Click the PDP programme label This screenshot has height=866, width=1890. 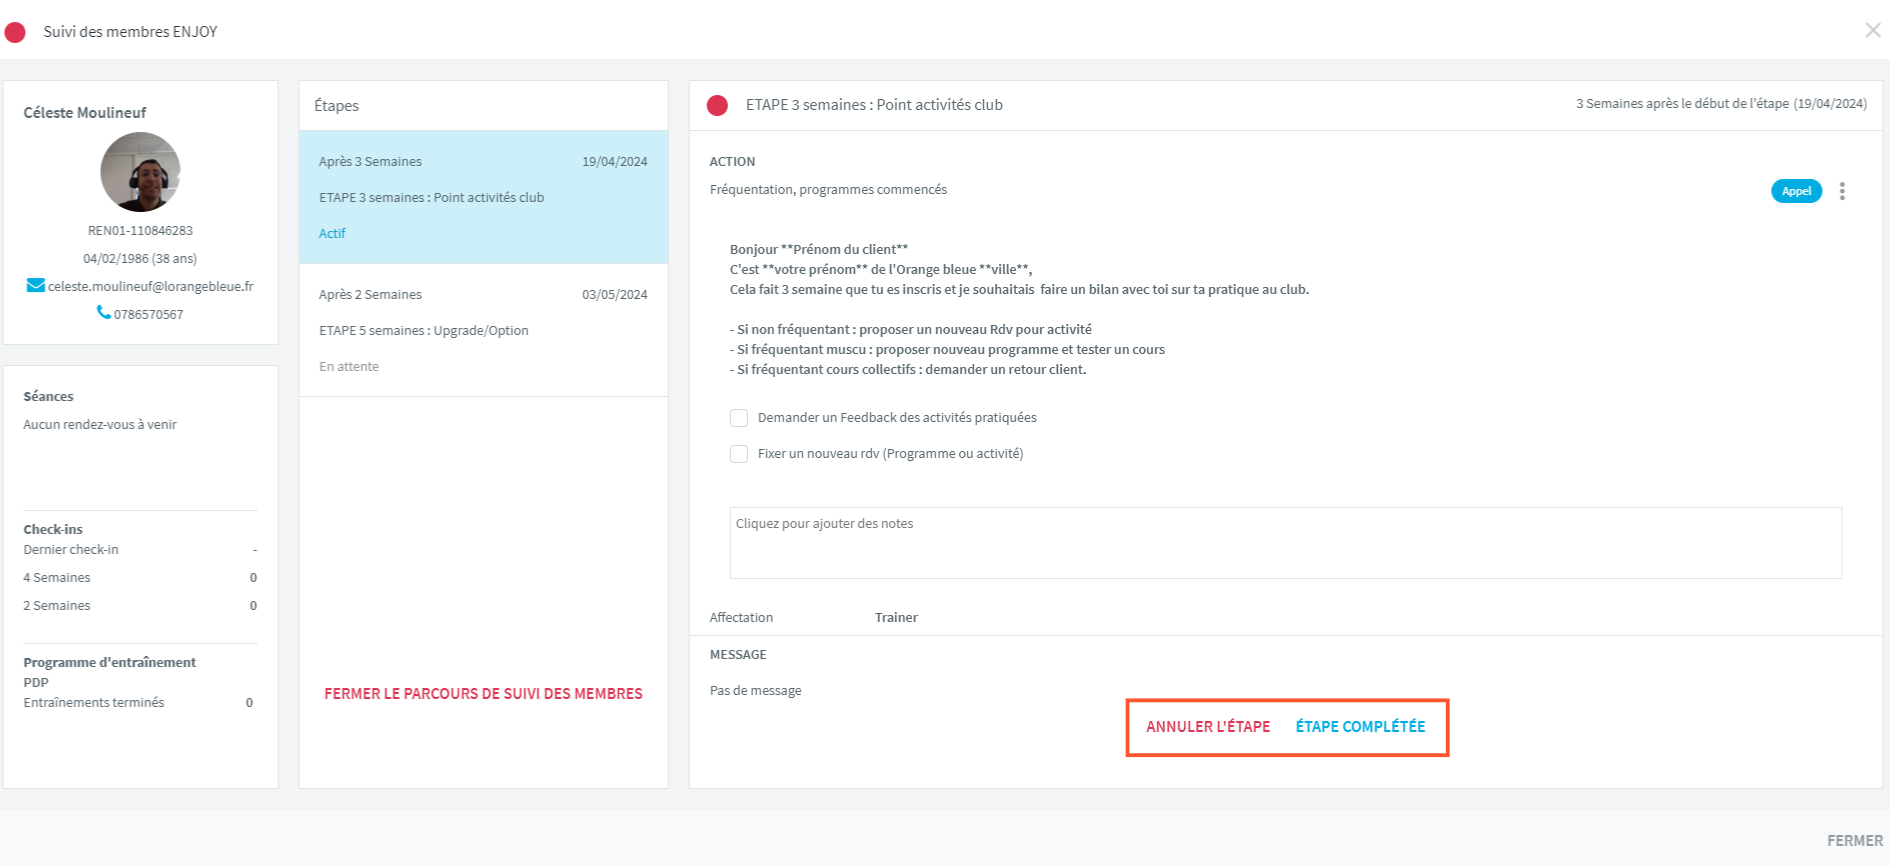(x=36, y=682)
